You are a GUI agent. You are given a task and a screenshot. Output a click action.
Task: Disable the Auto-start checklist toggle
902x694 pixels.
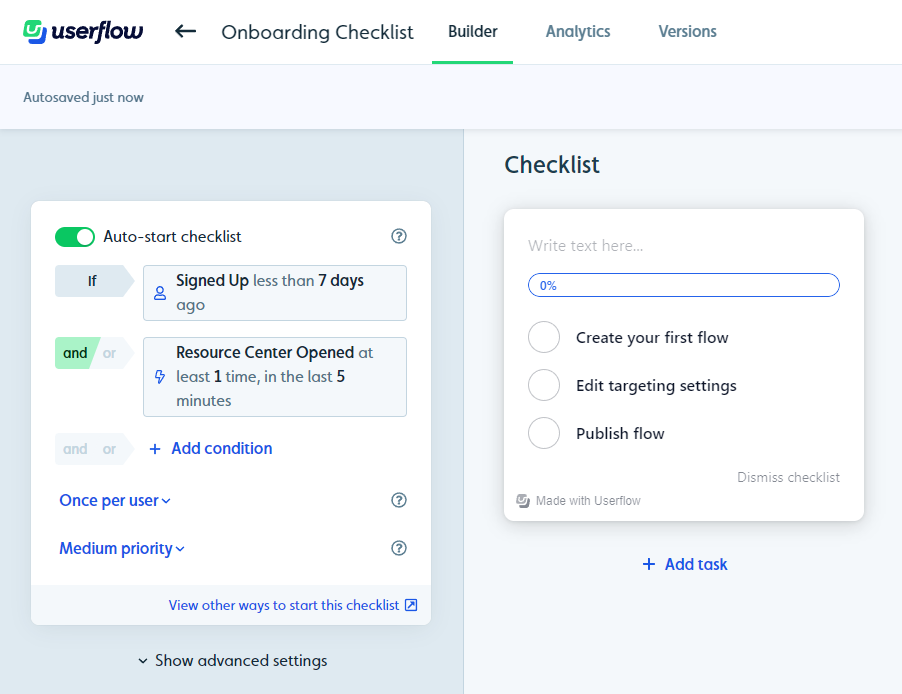click(75, 237)
